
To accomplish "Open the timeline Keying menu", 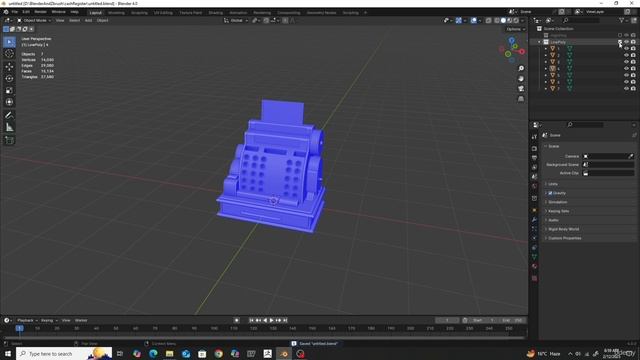I will tap(49, 320).
